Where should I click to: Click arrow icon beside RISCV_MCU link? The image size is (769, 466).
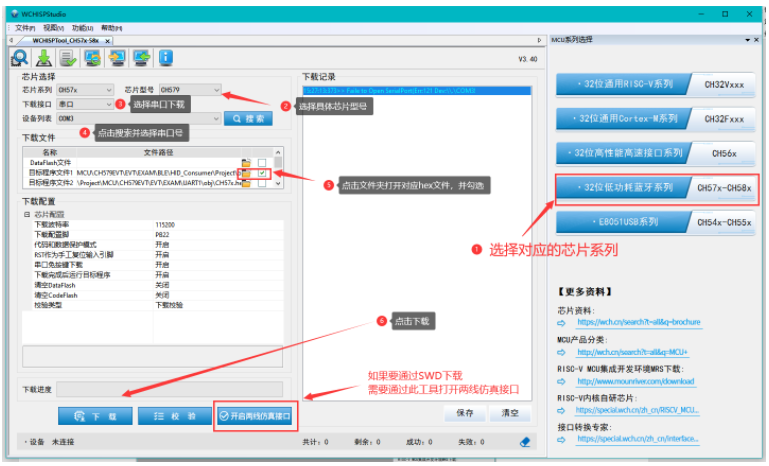tap(561, 411)
